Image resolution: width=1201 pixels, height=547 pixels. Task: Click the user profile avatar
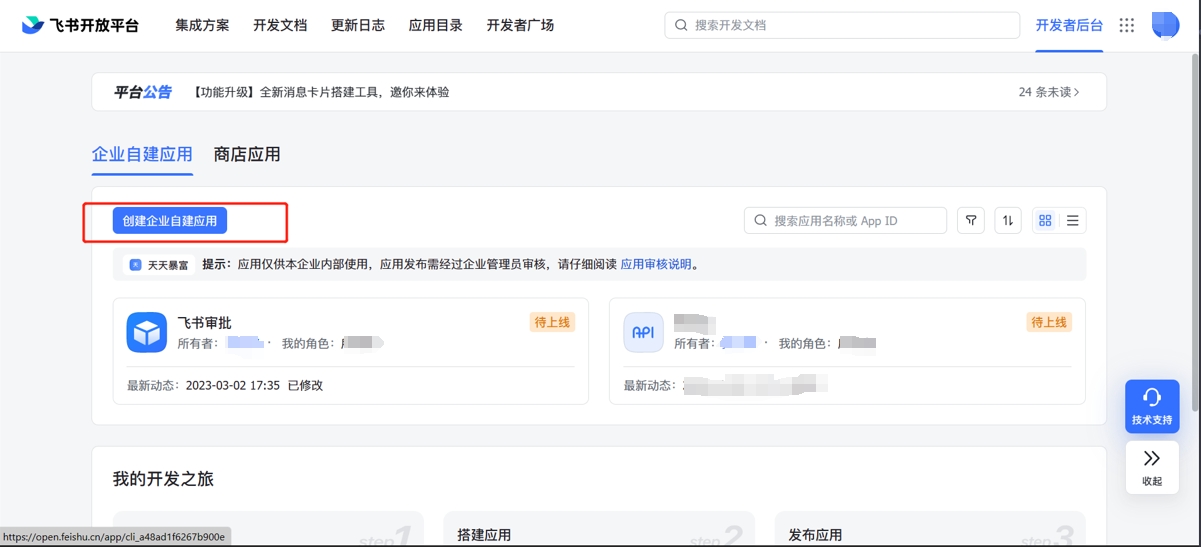(1165, 25)
